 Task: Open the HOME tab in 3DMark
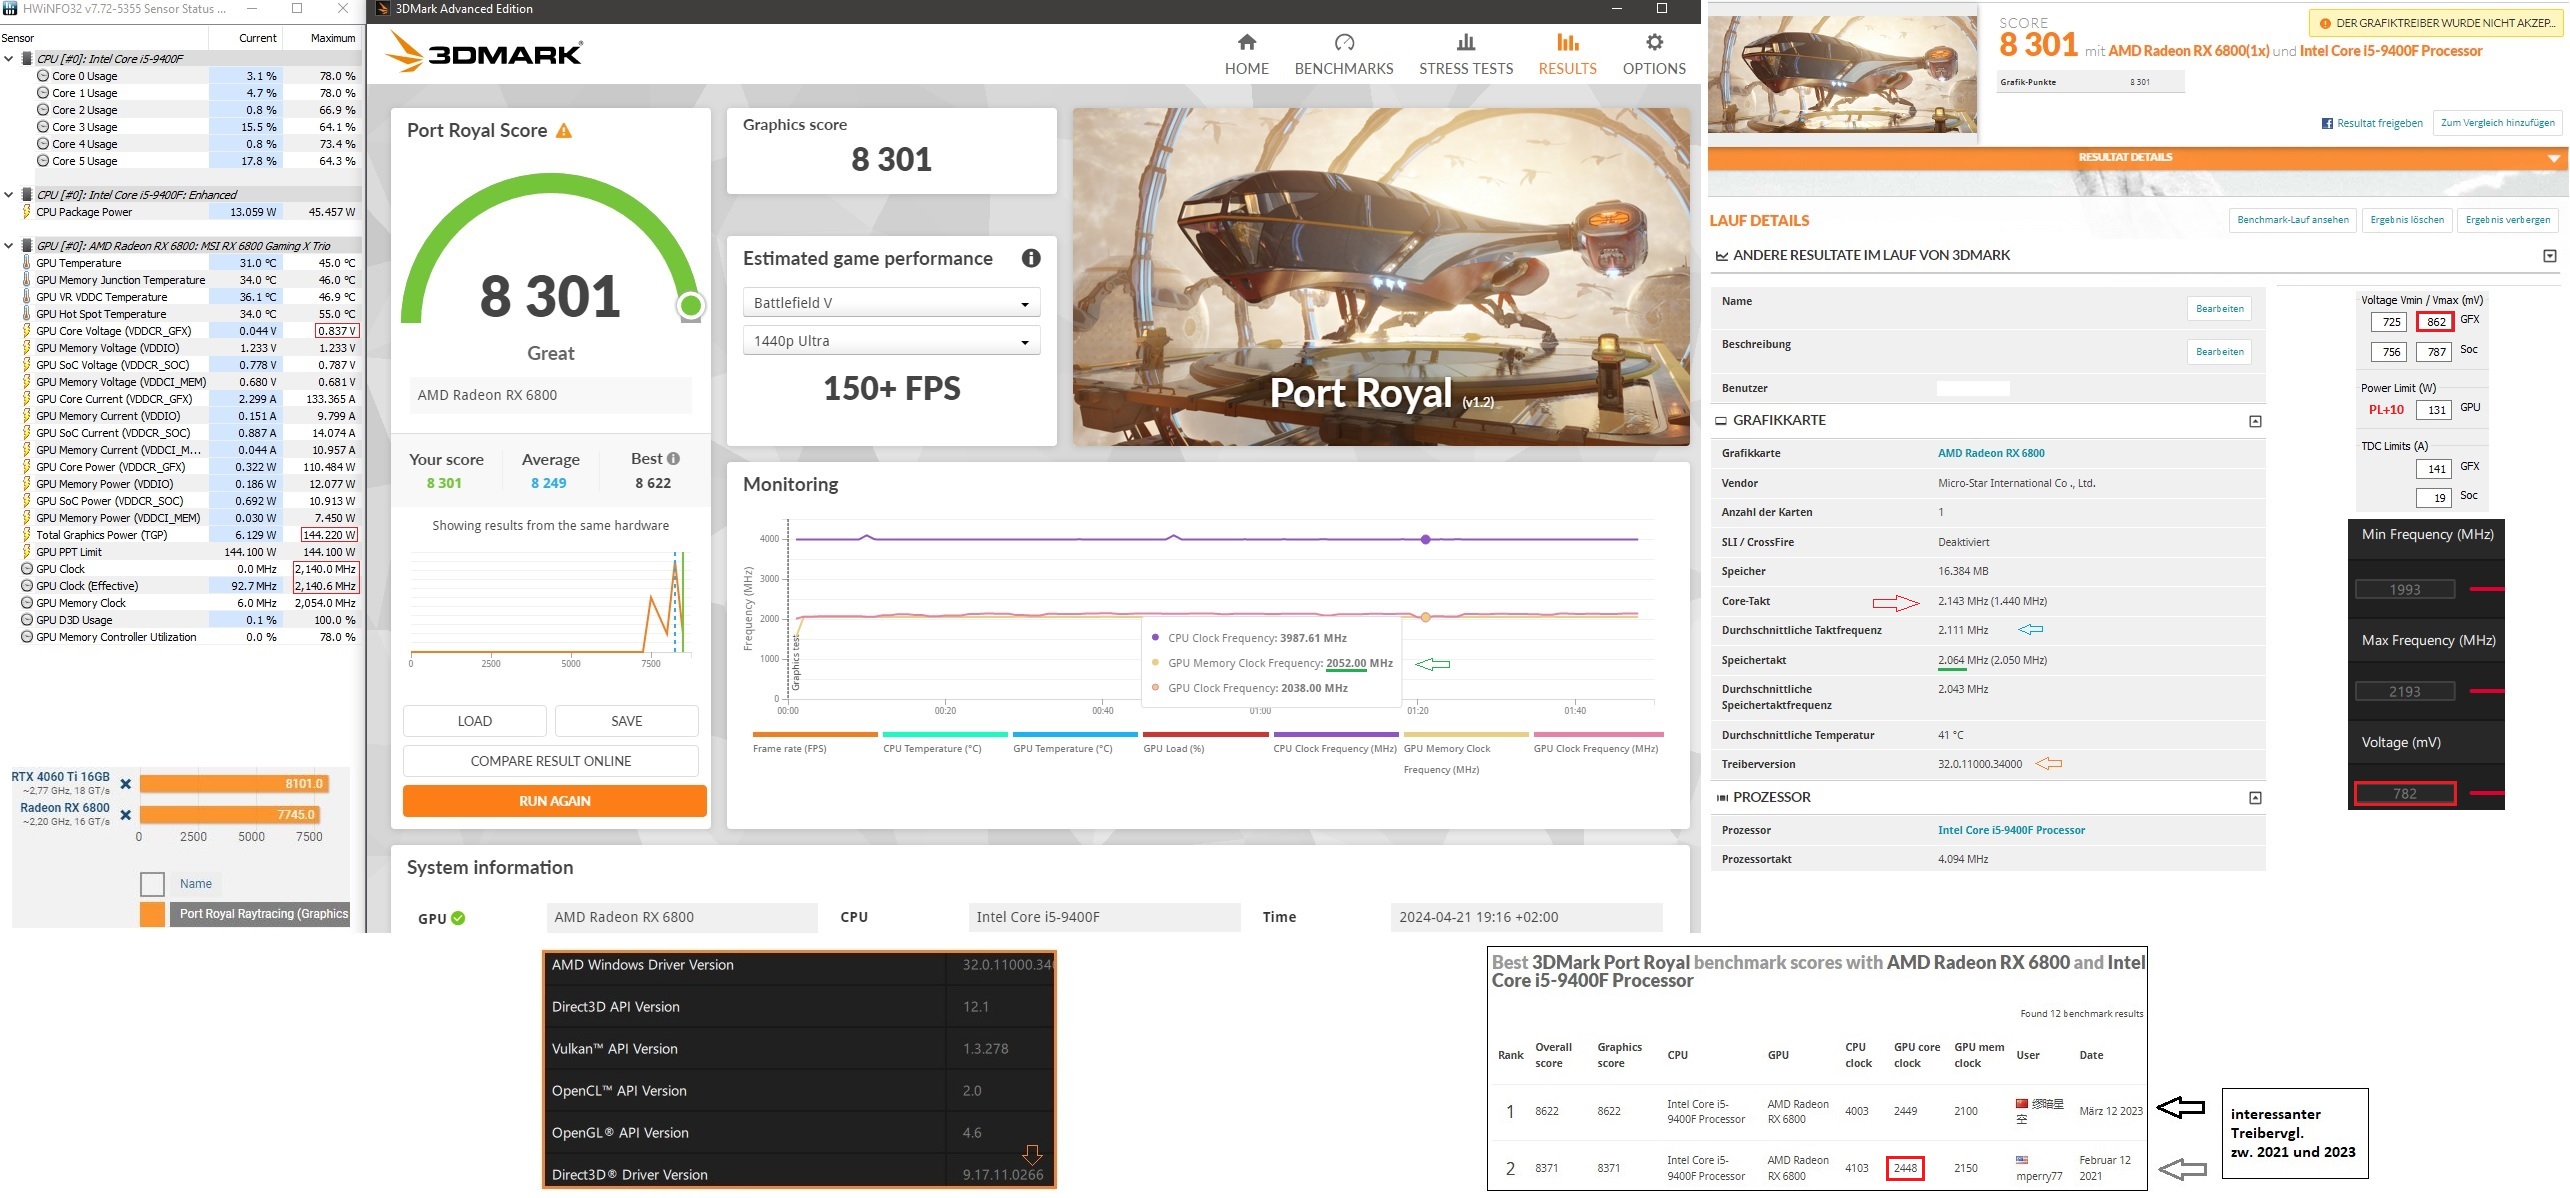pyautogui.click(x=1246, y=54)
